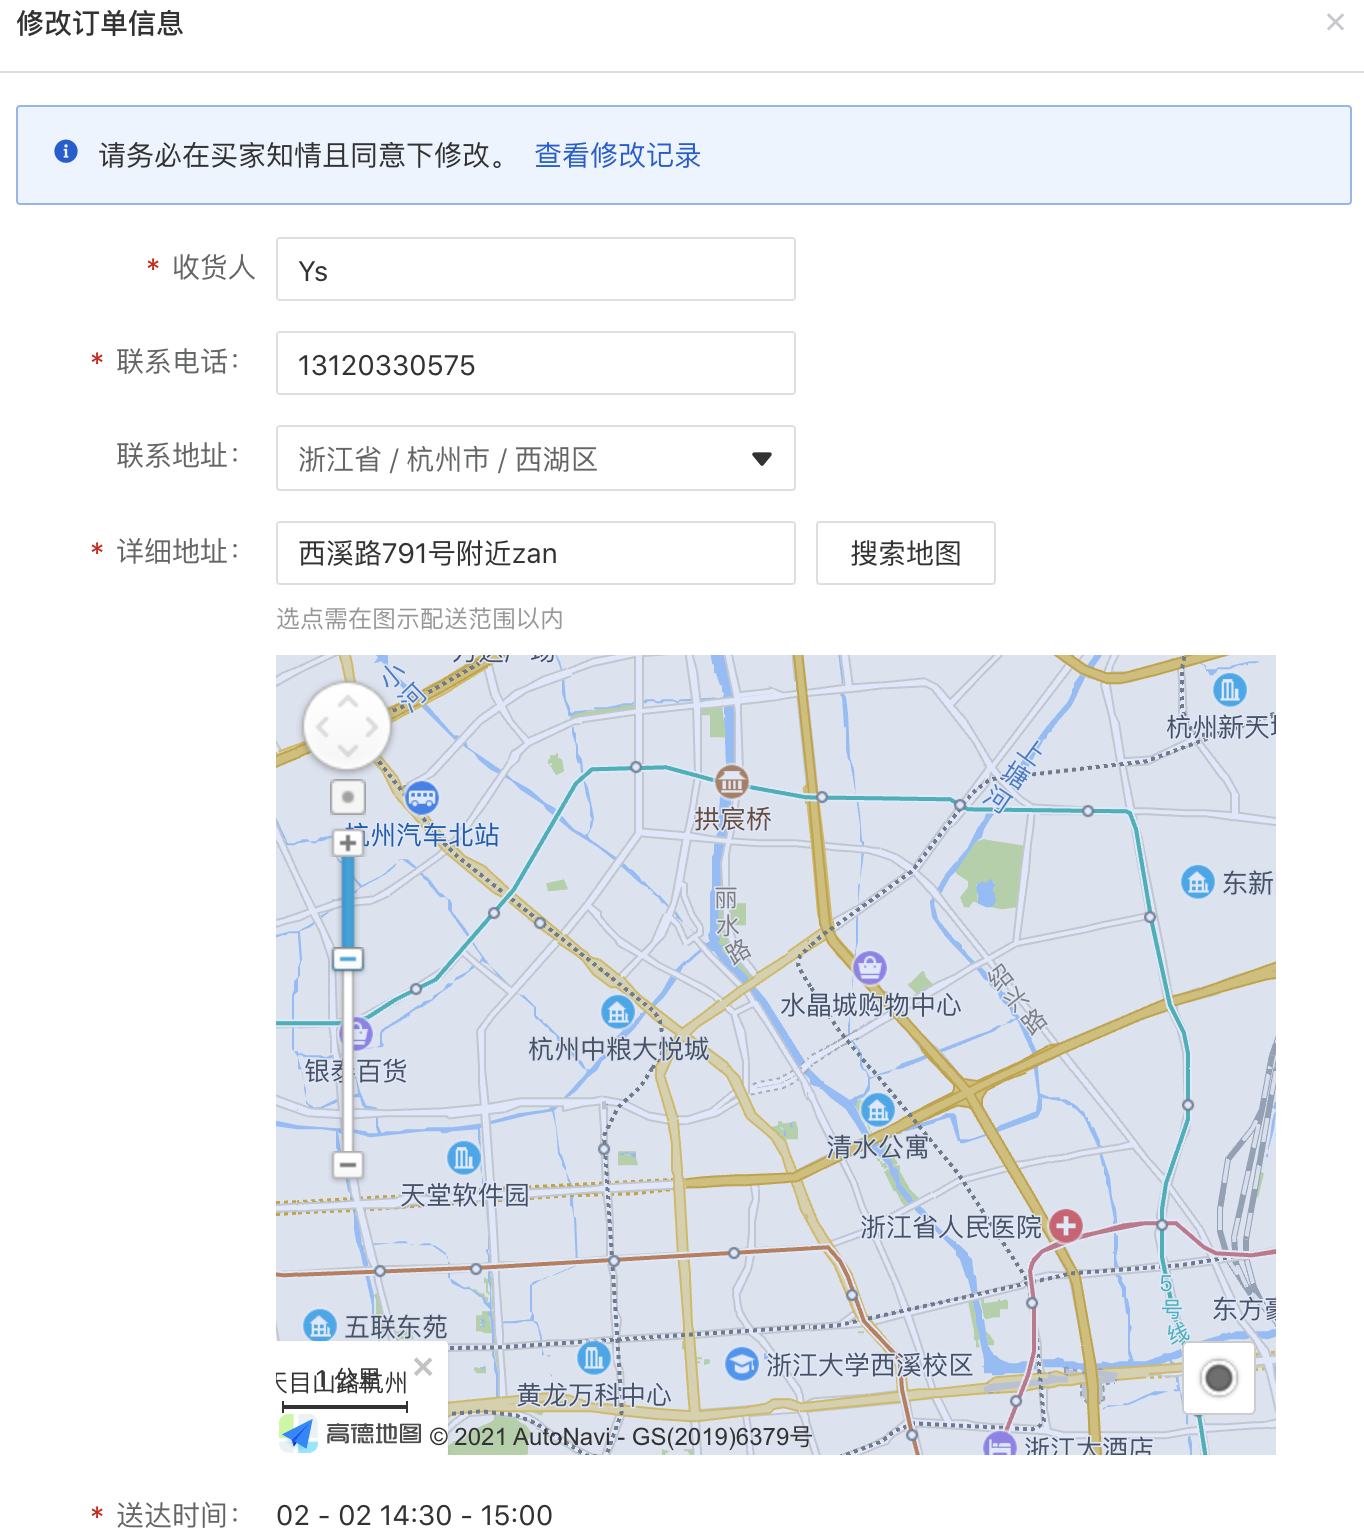Image resolution: width=1364 pixels, height=1534 pixels.
Task: Click the 联系电话 phone number field
Action: click(x=536, y=363)
